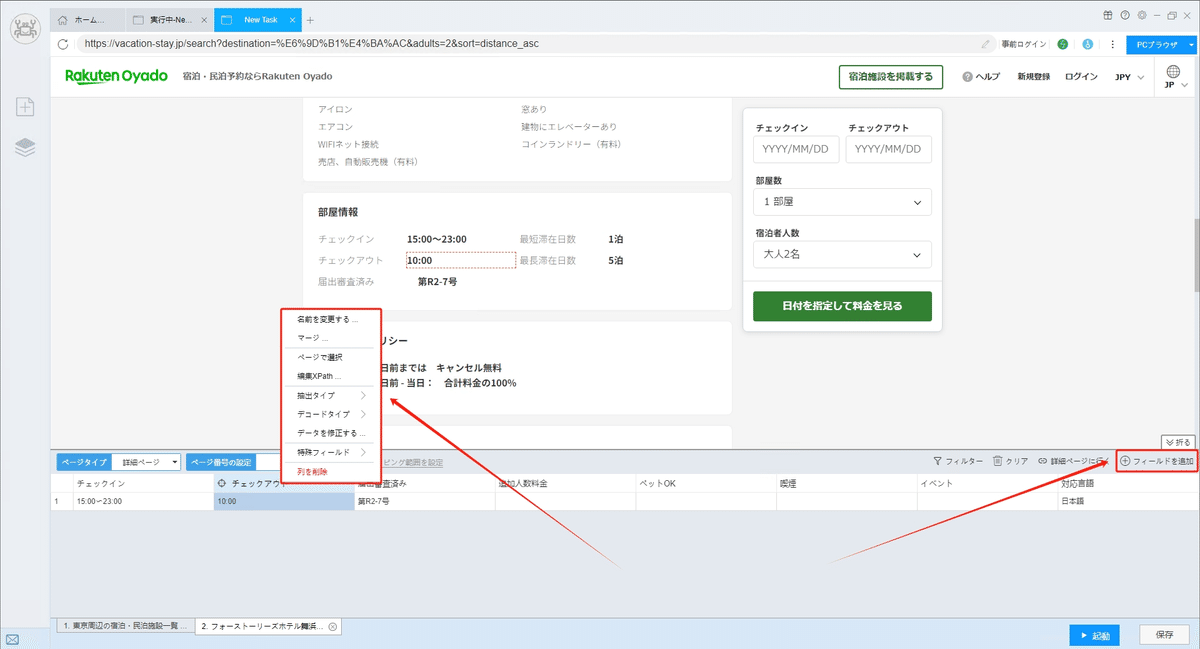
Task: Click the クリア trash icon
Action: 997,461
